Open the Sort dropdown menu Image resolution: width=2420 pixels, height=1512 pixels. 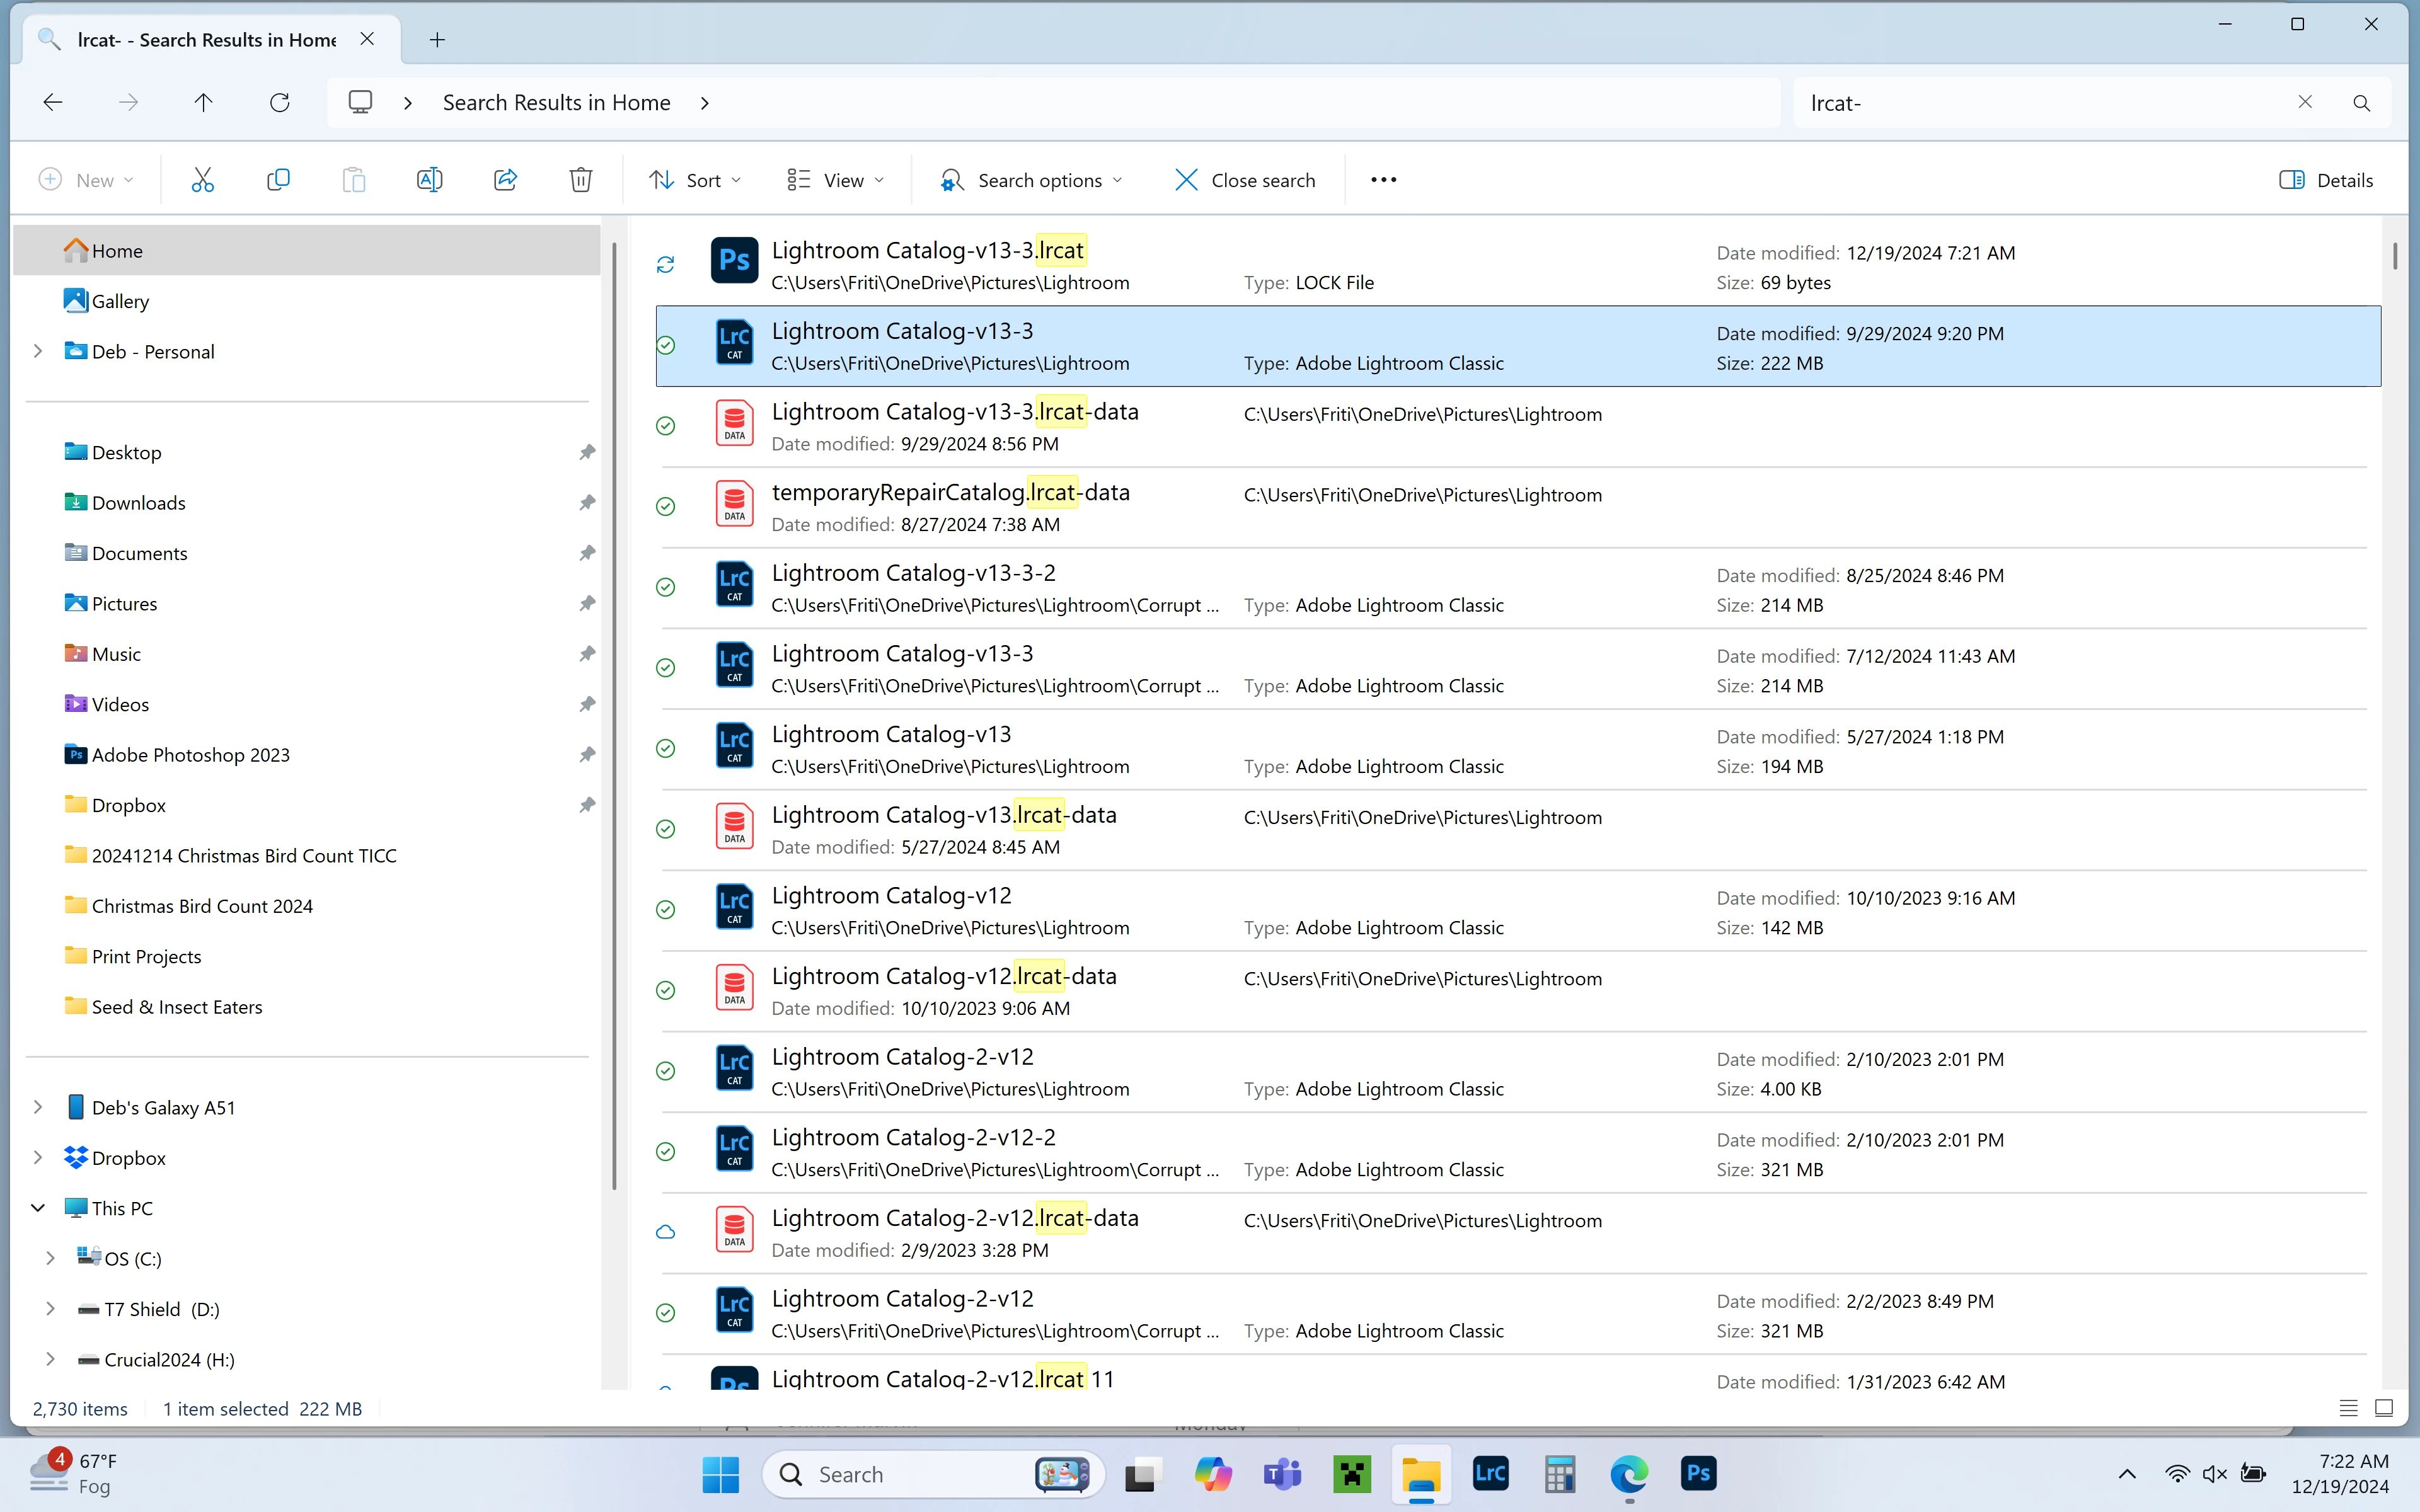pos(695,180)
